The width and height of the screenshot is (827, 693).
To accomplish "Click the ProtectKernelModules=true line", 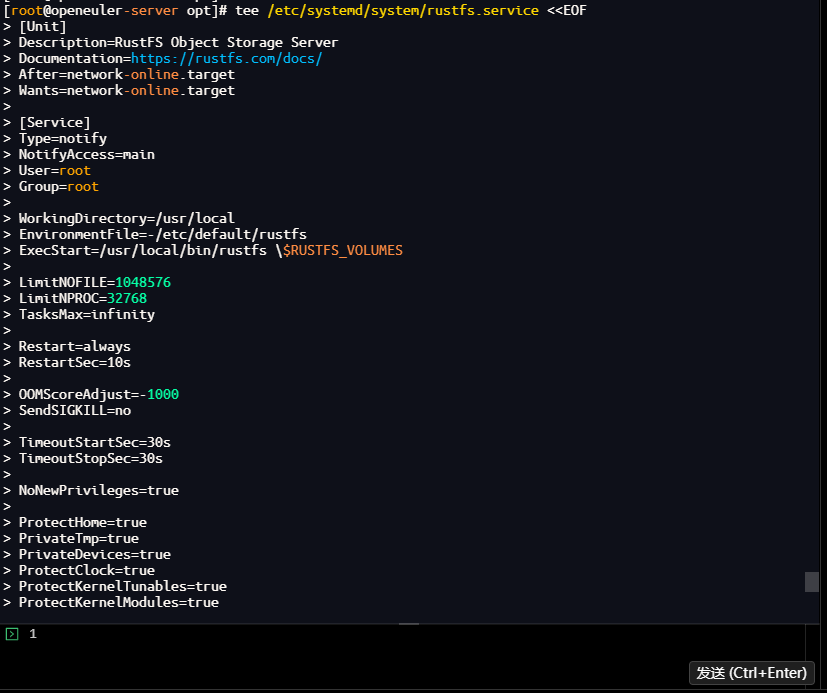I will click(119, 602).
